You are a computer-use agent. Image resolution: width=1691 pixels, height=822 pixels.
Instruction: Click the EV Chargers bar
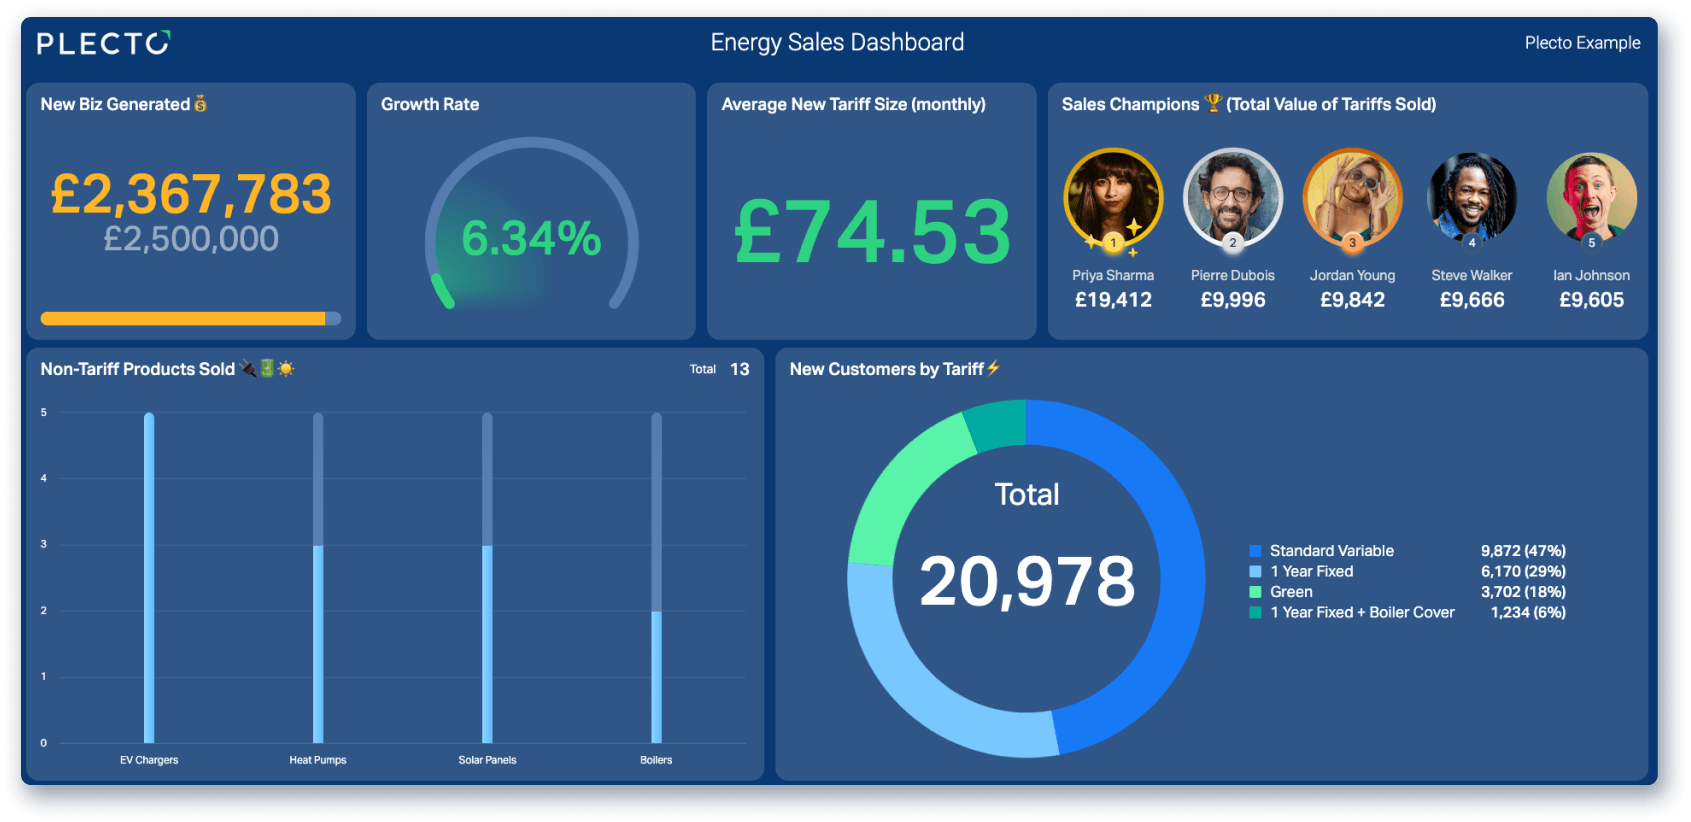click(149, 578)
